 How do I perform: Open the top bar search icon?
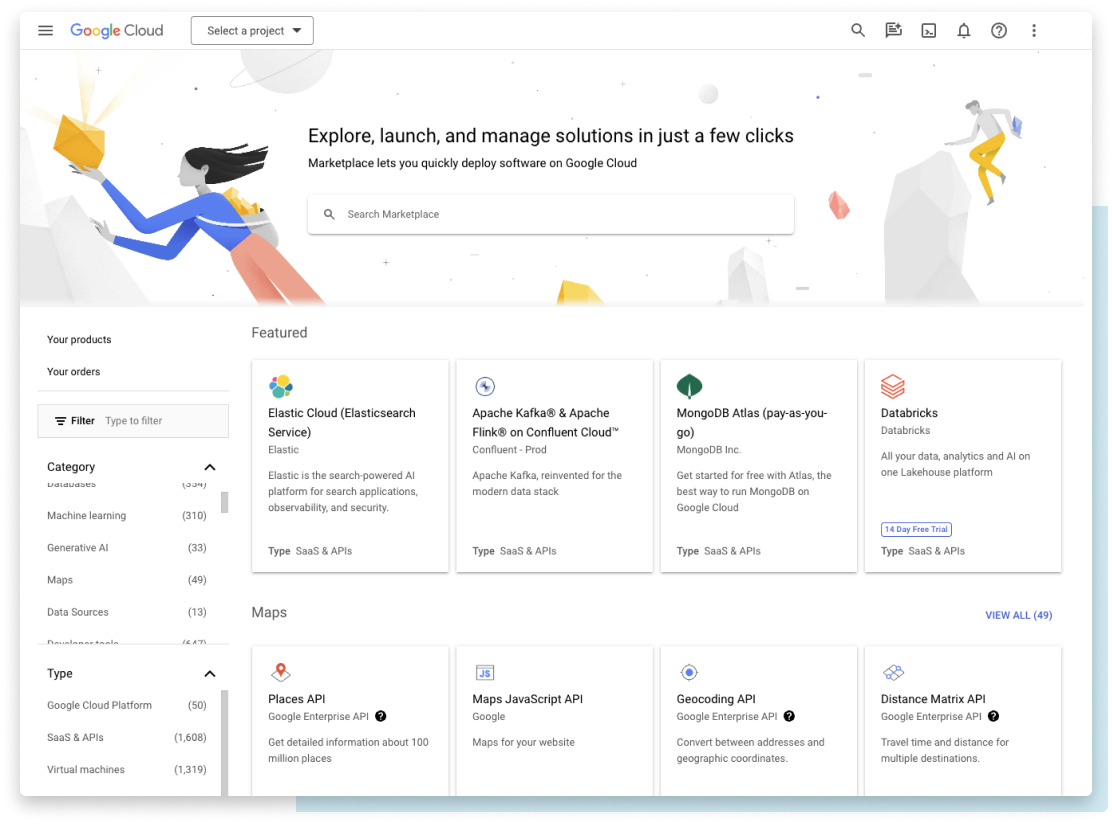[x=857, y=30]
